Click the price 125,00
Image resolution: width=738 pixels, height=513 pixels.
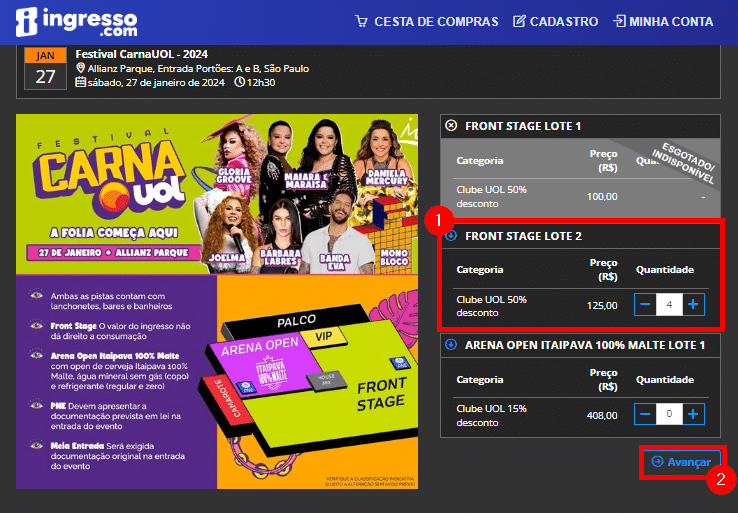602,305
